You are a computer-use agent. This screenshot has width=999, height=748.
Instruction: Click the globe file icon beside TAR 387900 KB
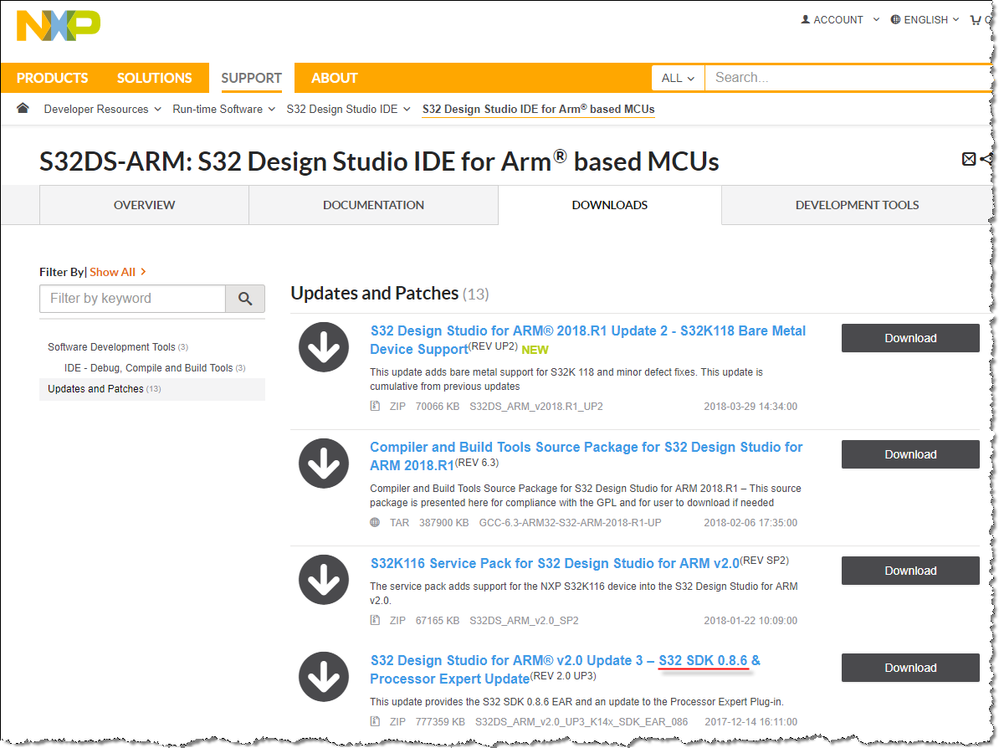pos(375,522)
